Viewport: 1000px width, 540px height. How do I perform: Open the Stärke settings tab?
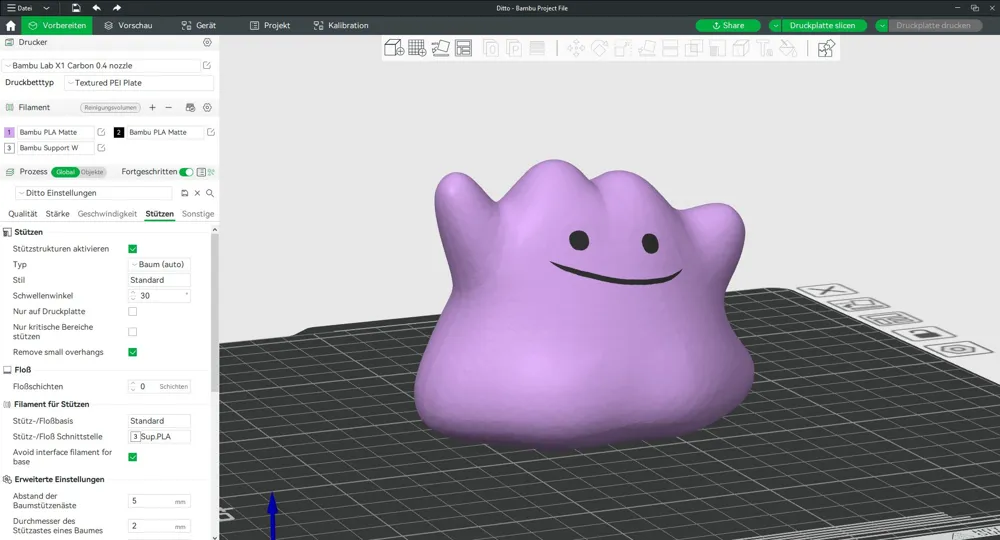click(x=57, y=214)
